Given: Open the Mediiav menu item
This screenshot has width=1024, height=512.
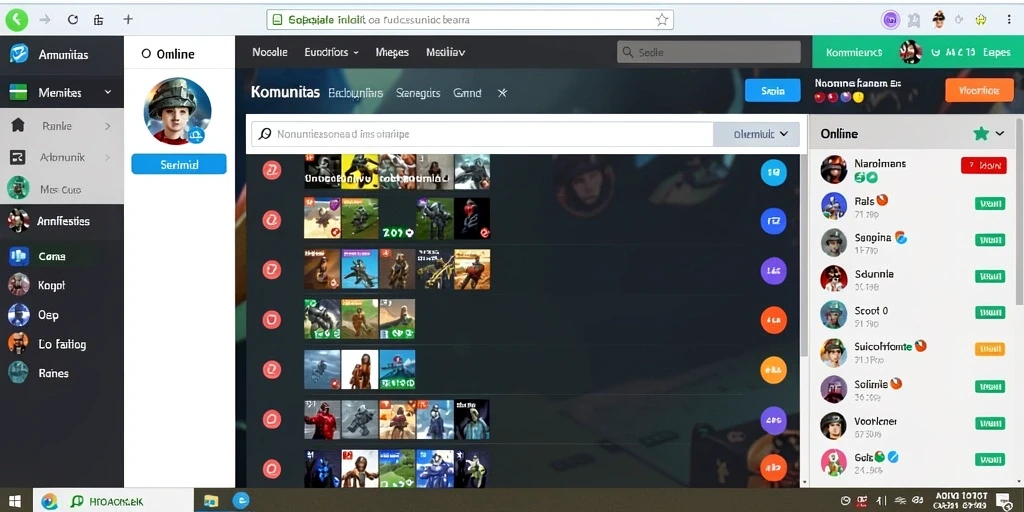Looking at the screenshot, I should click(x=445, y=52).
